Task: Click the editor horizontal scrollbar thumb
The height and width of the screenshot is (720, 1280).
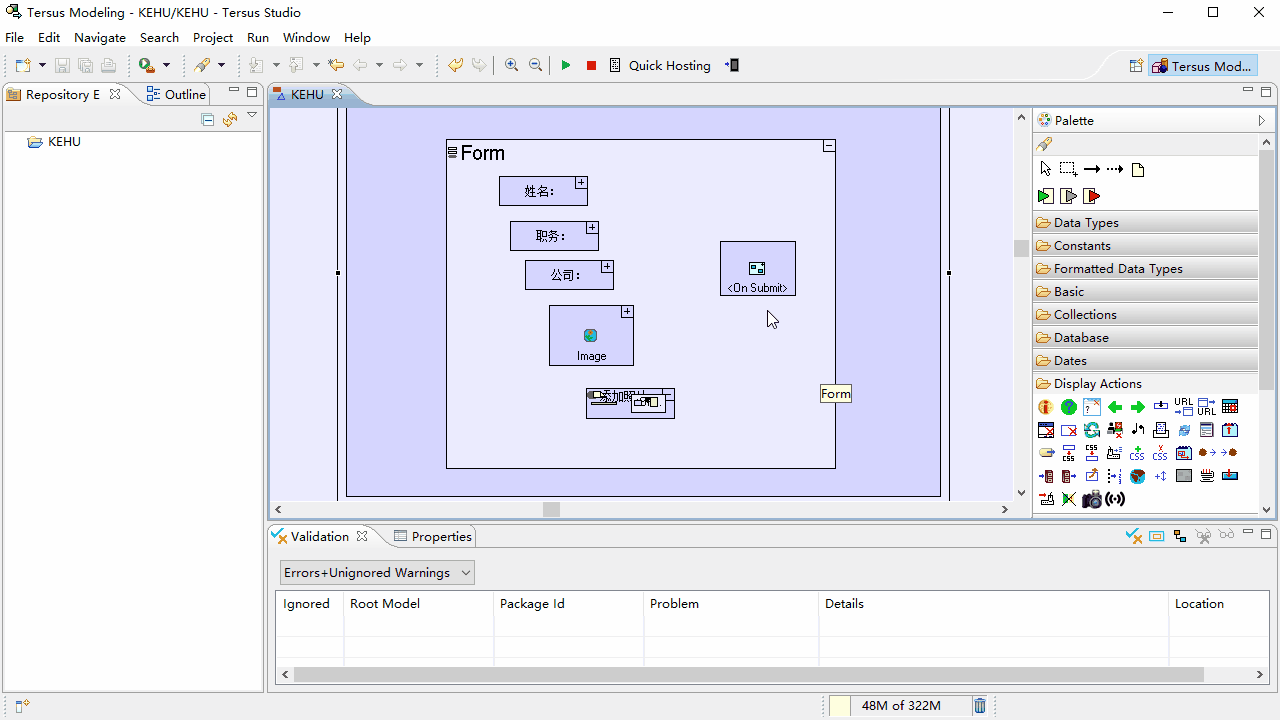Action: pos(551,509)
